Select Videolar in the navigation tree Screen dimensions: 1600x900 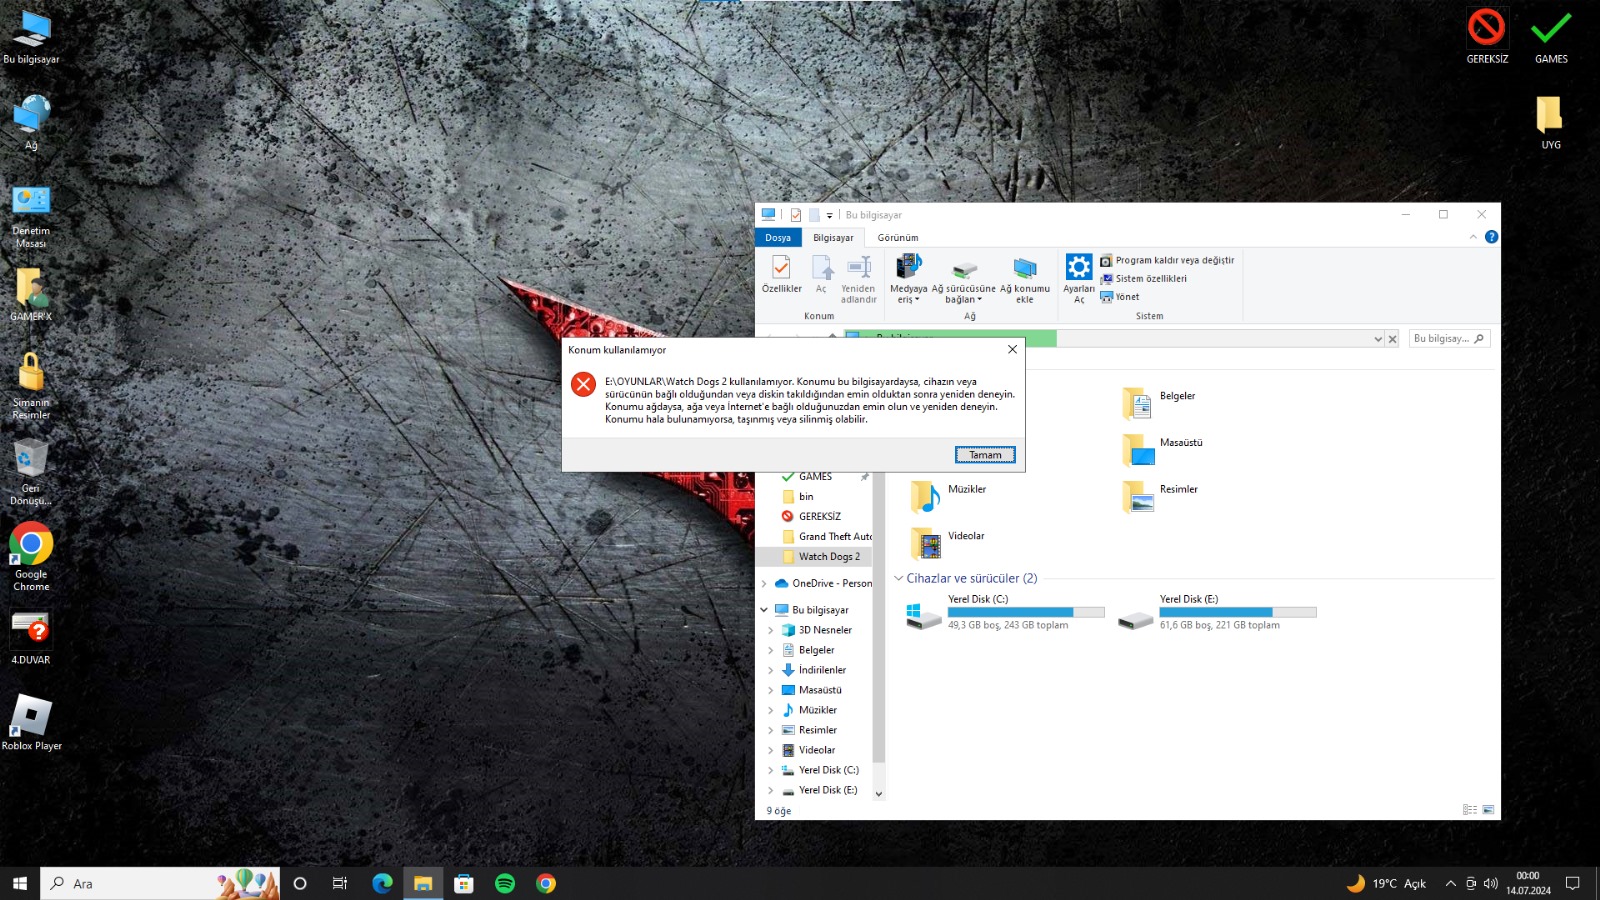tap(816, 751)
